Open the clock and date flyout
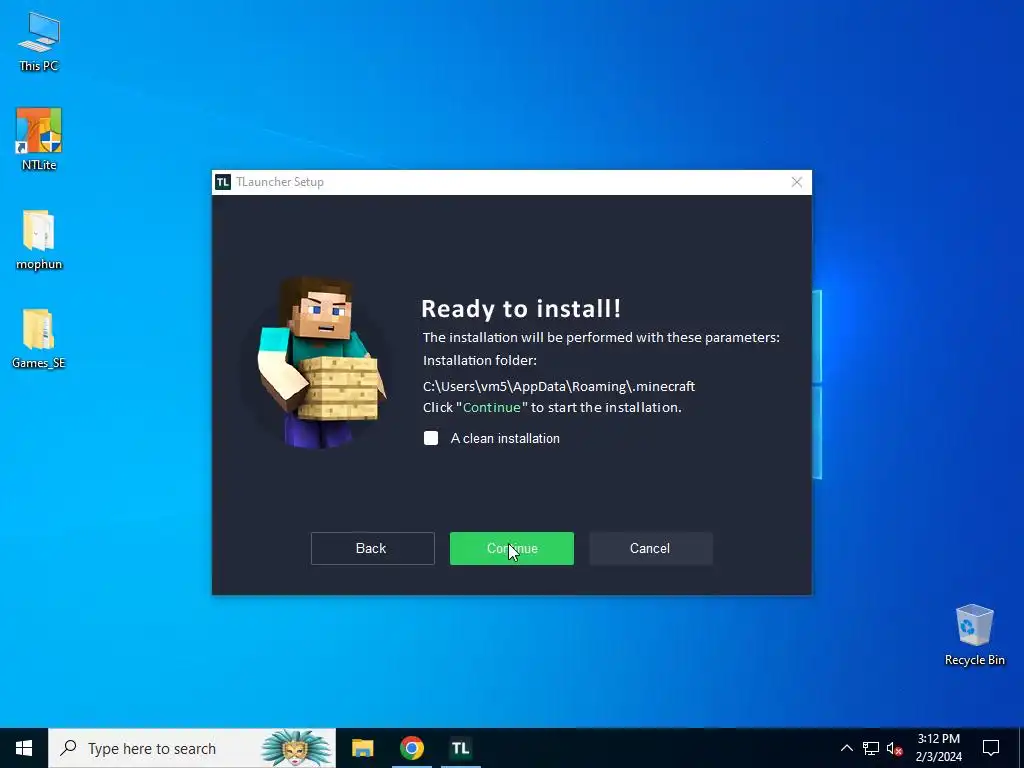Screen dimensions: 1024x768 (938, 748)
